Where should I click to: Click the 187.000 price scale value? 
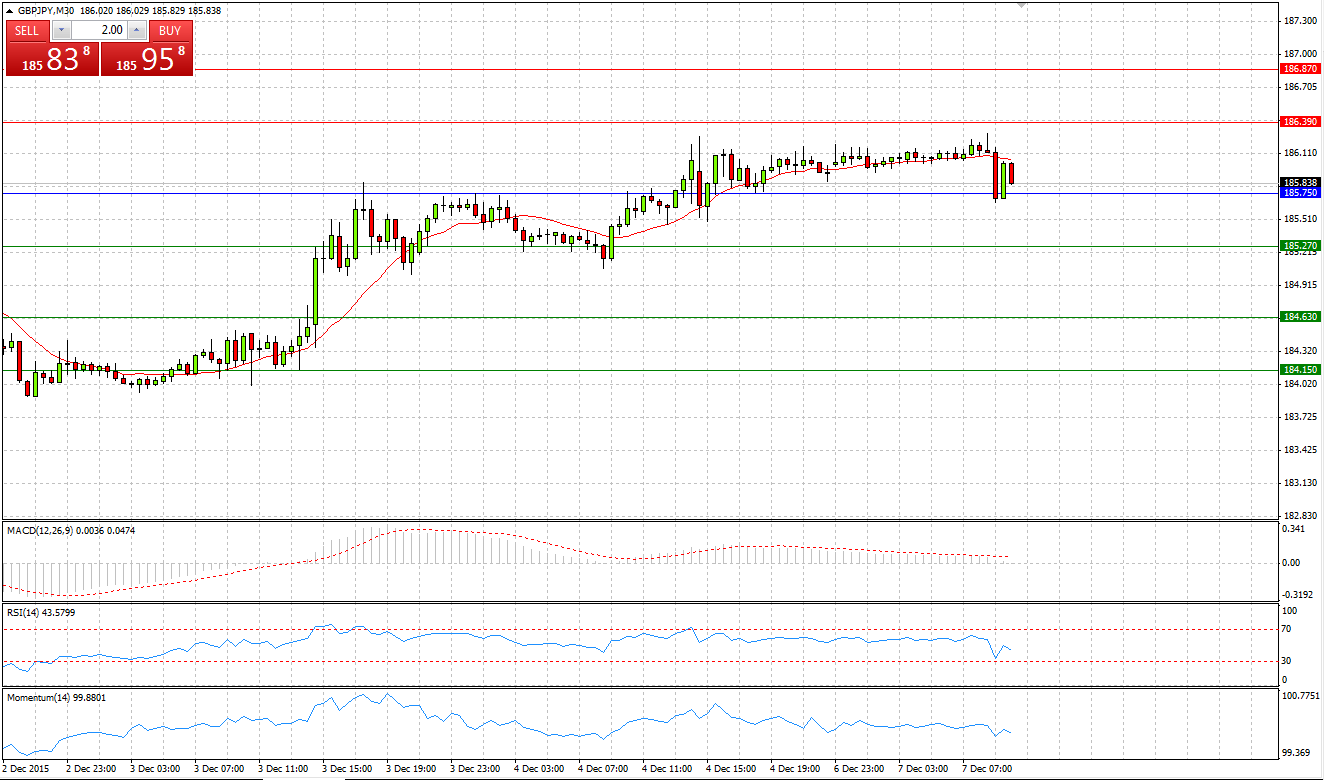pos(1301,54)
